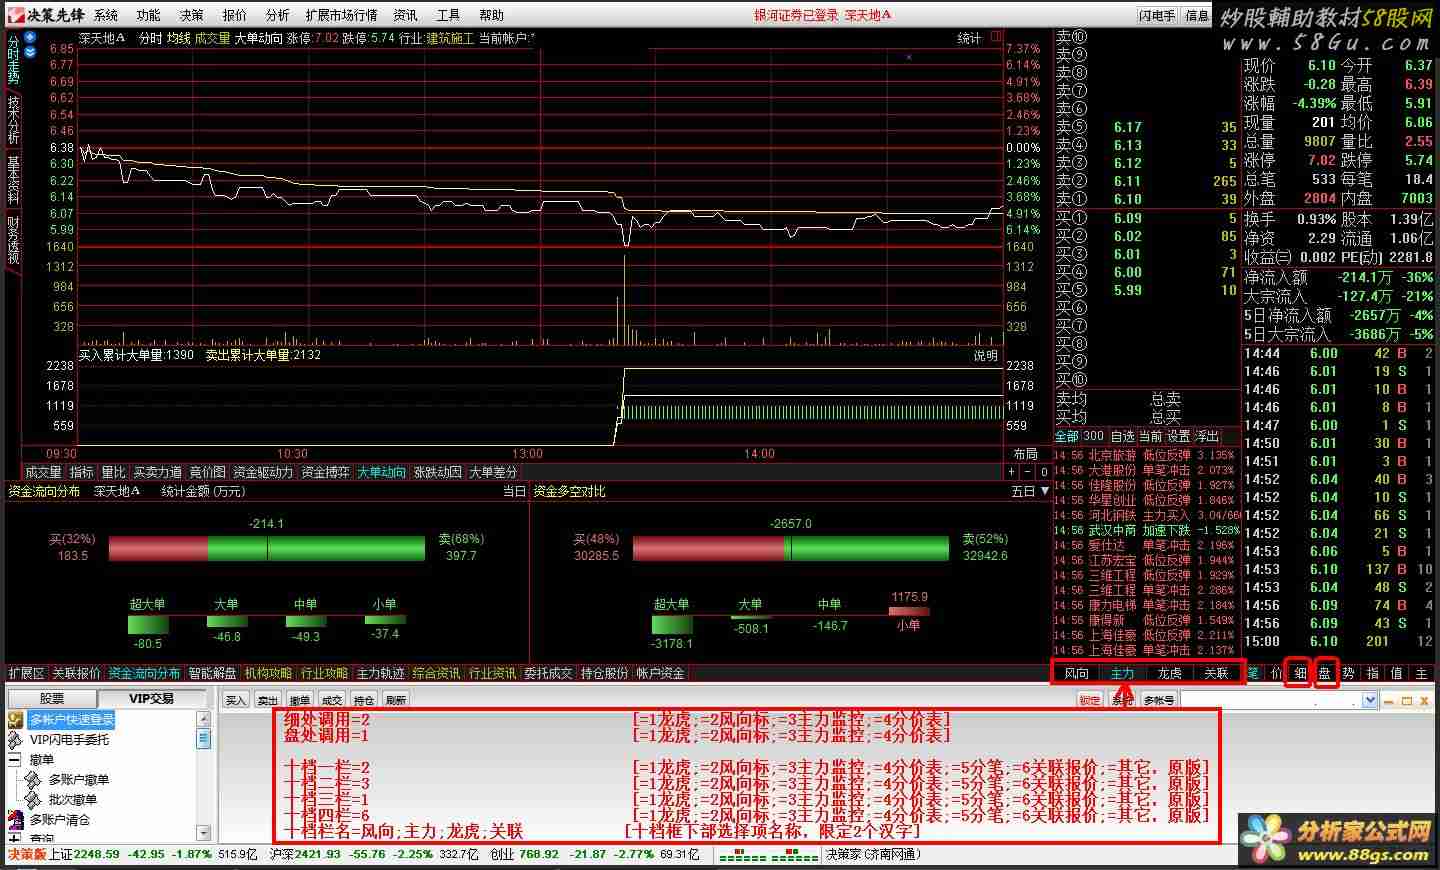Screen dimensions: 1440x870
Task: Click the 闪电手 button at top right
Action: [1158, 15]
